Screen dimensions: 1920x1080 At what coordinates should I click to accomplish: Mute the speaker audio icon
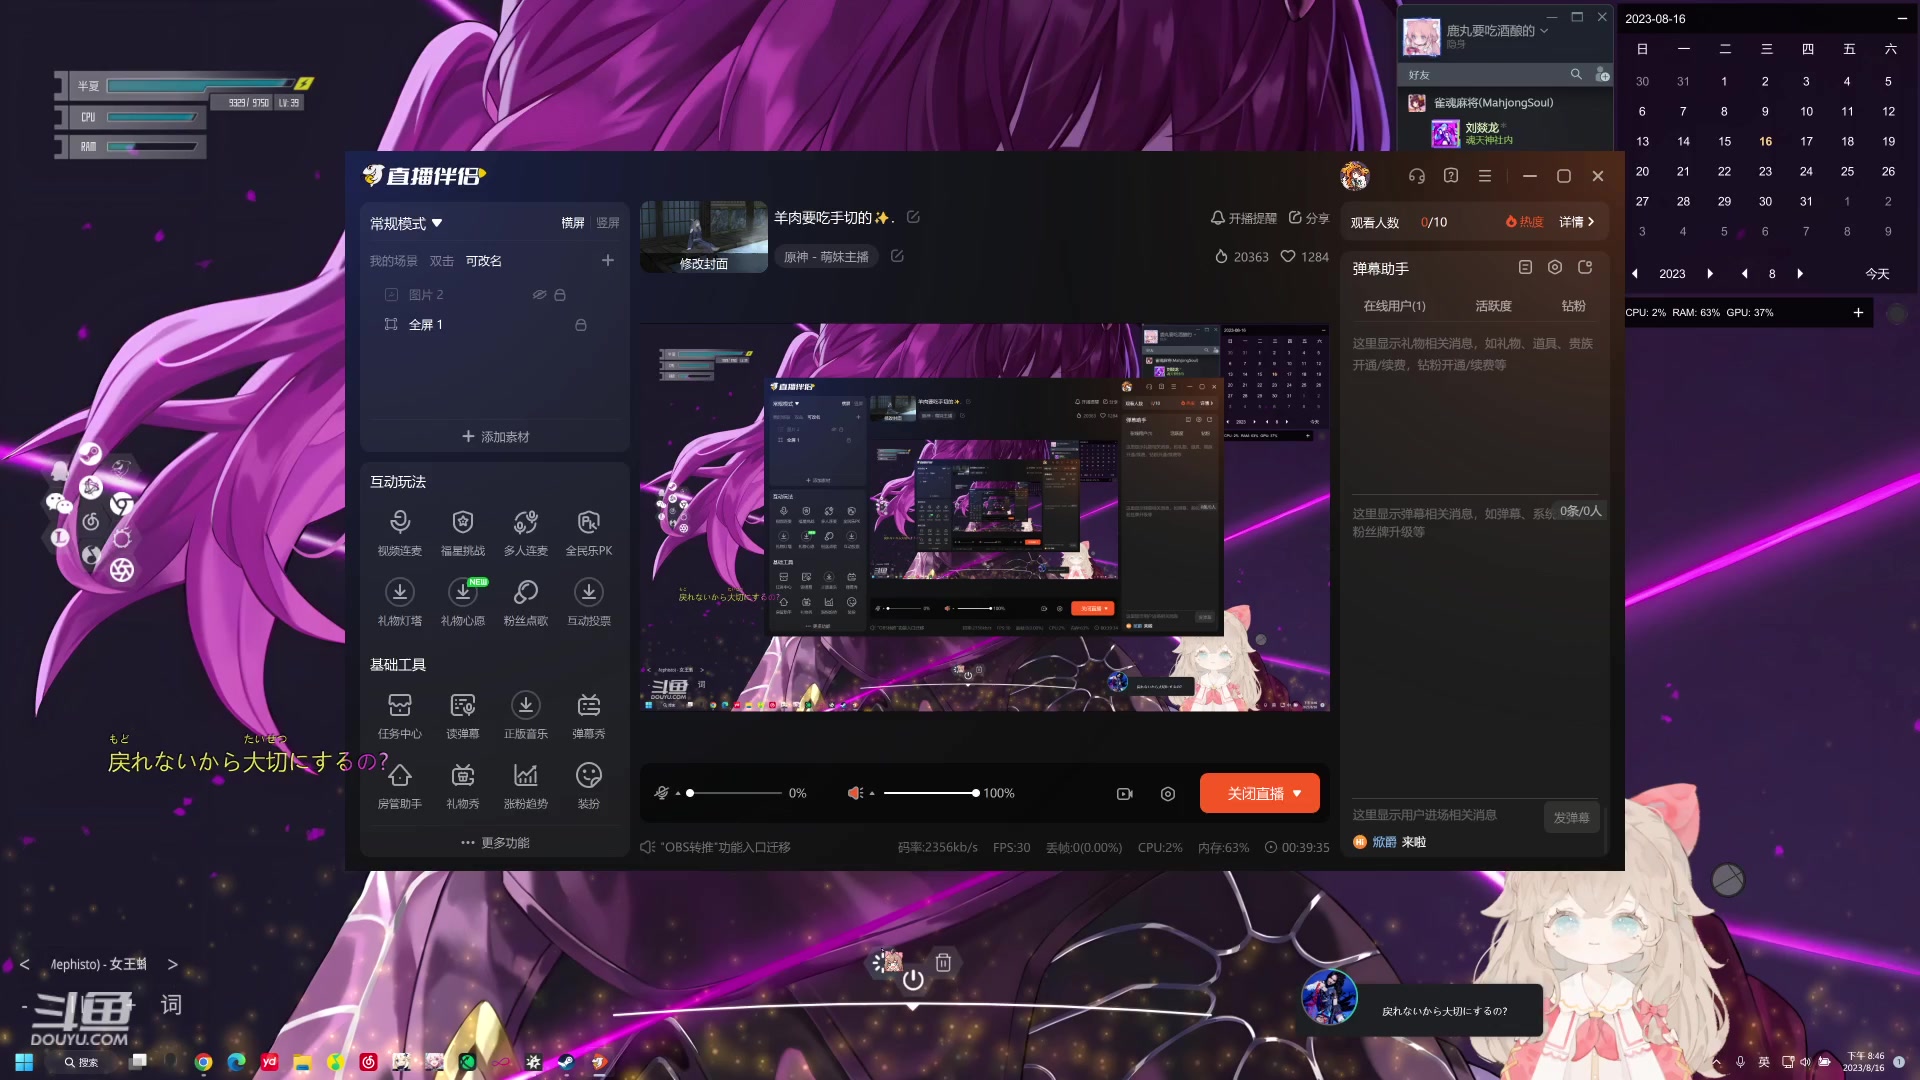click(855, 793)
